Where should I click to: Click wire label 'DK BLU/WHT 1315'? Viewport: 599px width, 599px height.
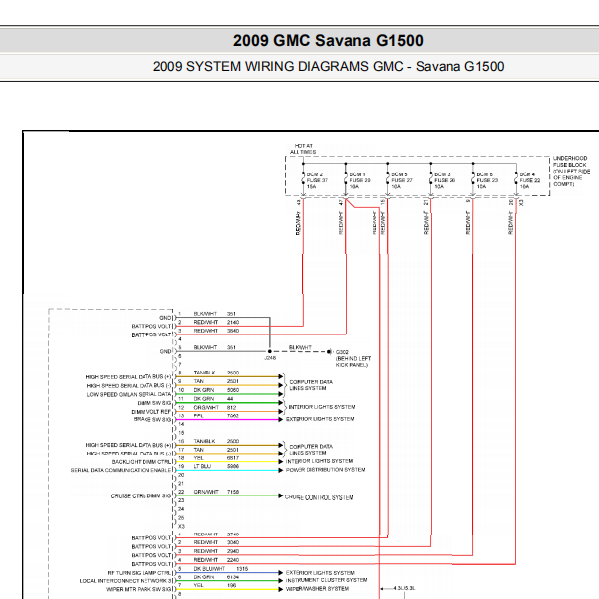pyautogui.click(x=221, y=568)
